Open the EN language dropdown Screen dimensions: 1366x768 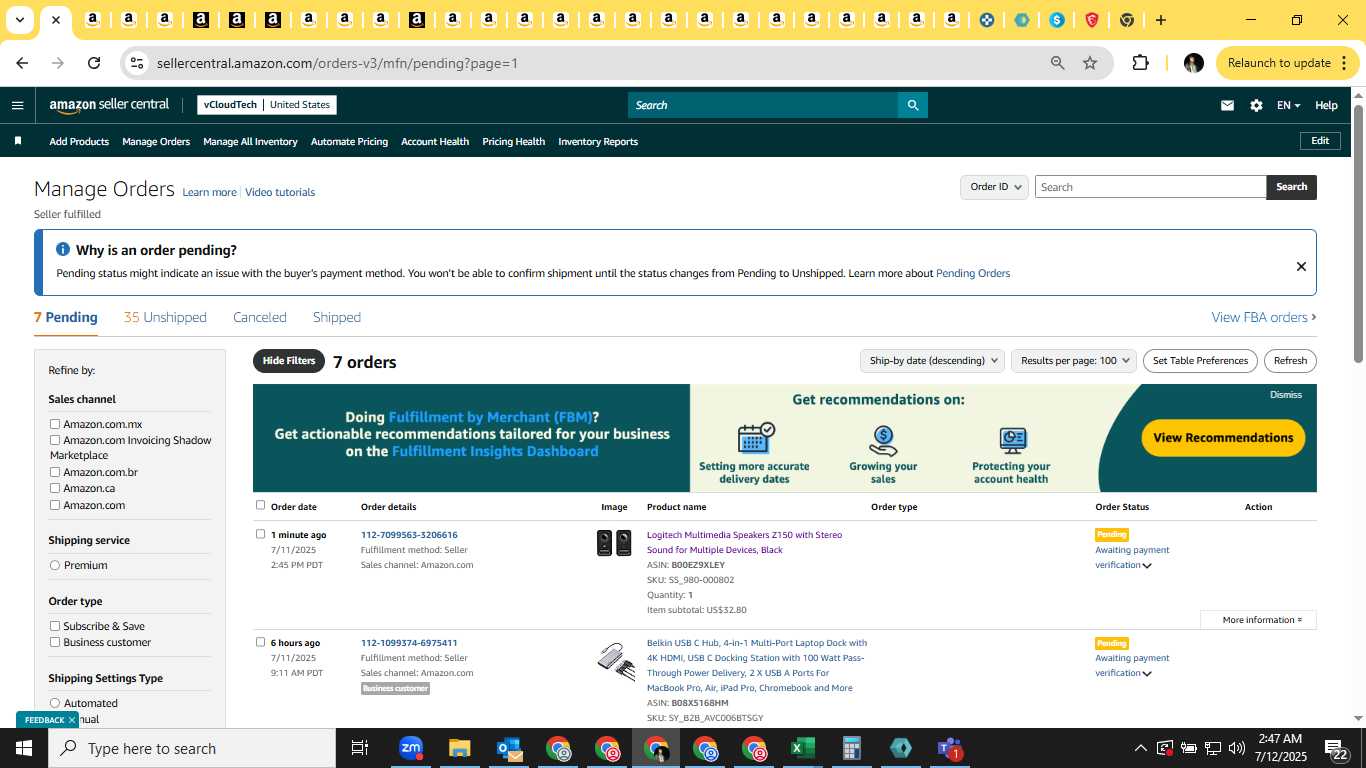click(1288, 105)
